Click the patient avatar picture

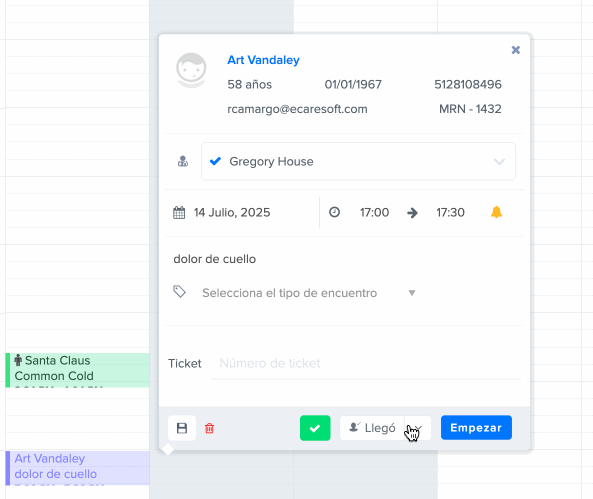tap(191, 70)
